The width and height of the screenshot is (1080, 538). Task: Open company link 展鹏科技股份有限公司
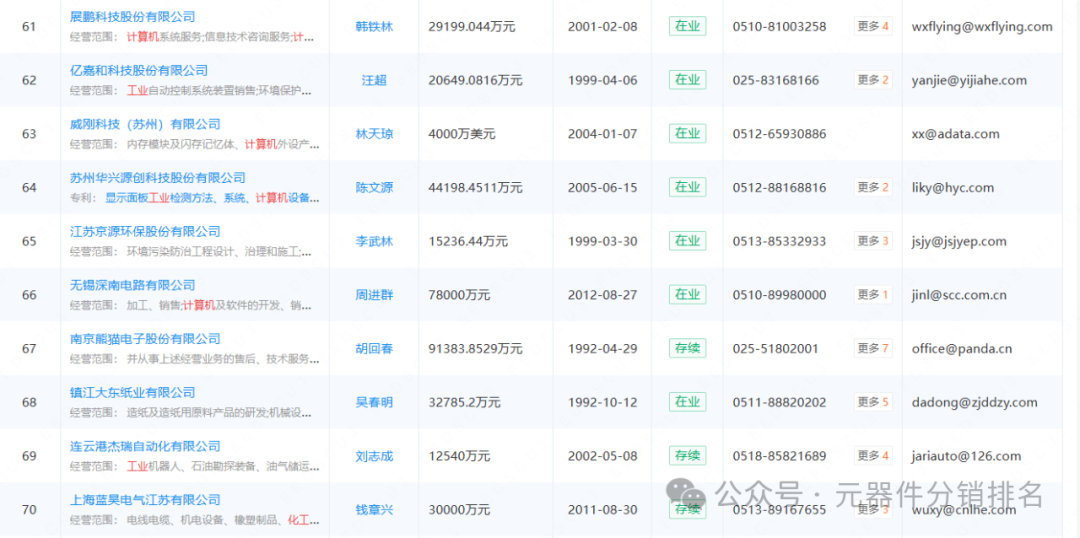(132, 17)
